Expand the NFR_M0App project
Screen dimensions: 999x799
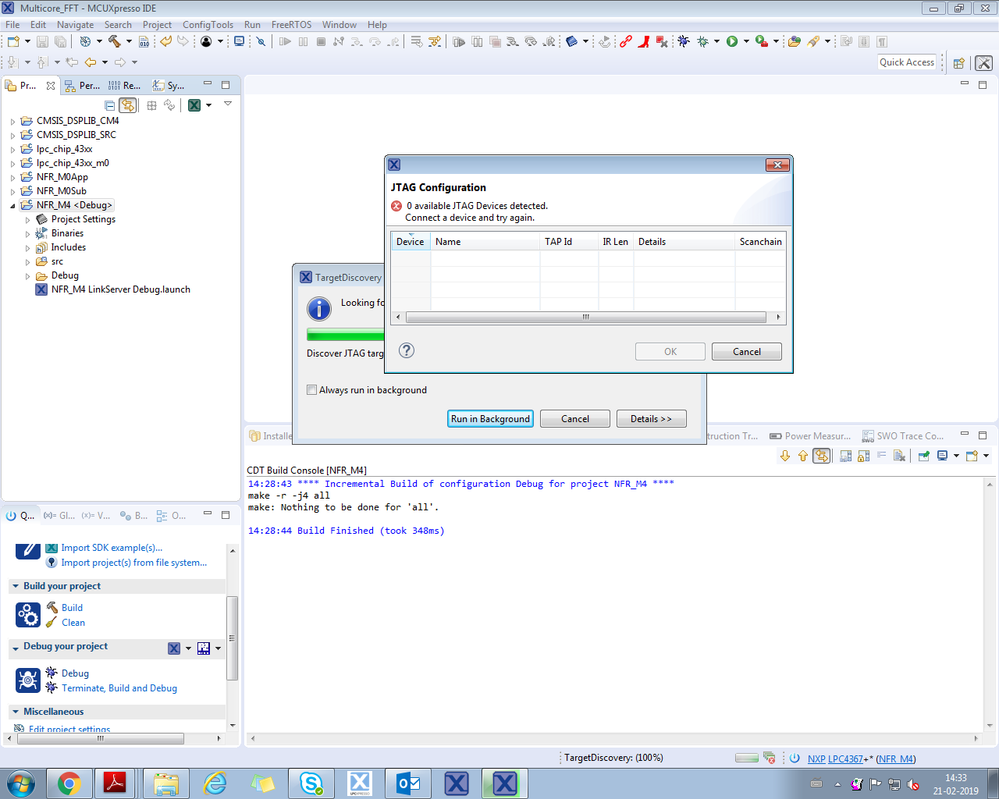(12, 177)
